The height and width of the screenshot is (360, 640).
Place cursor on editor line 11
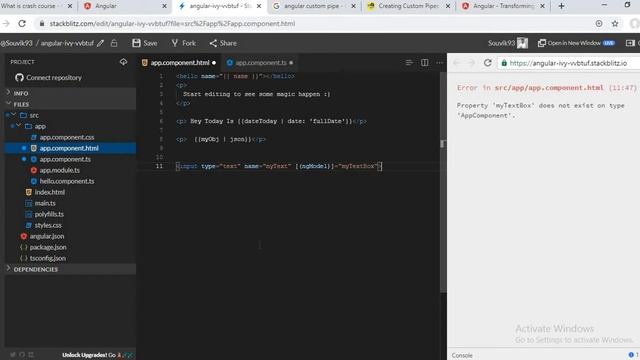(279, 166)
